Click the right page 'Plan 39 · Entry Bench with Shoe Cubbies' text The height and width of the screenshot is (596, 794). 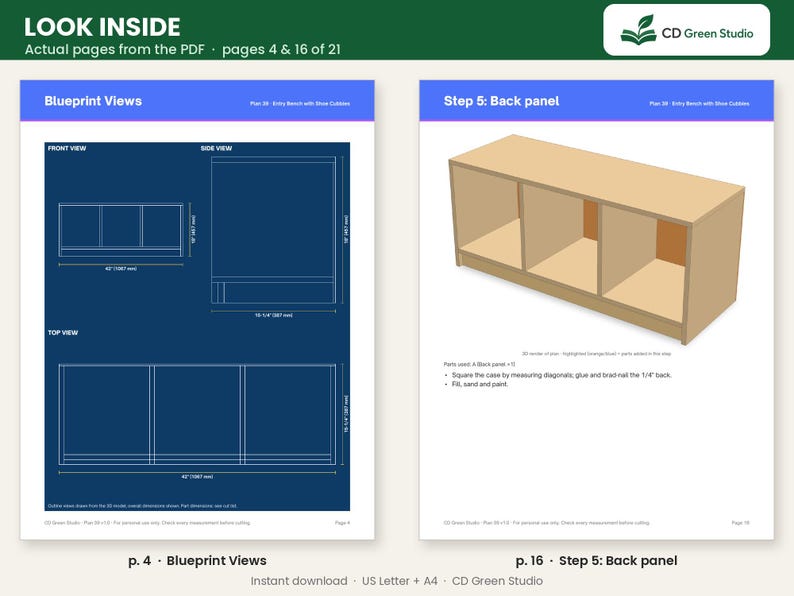click(699, 103)
